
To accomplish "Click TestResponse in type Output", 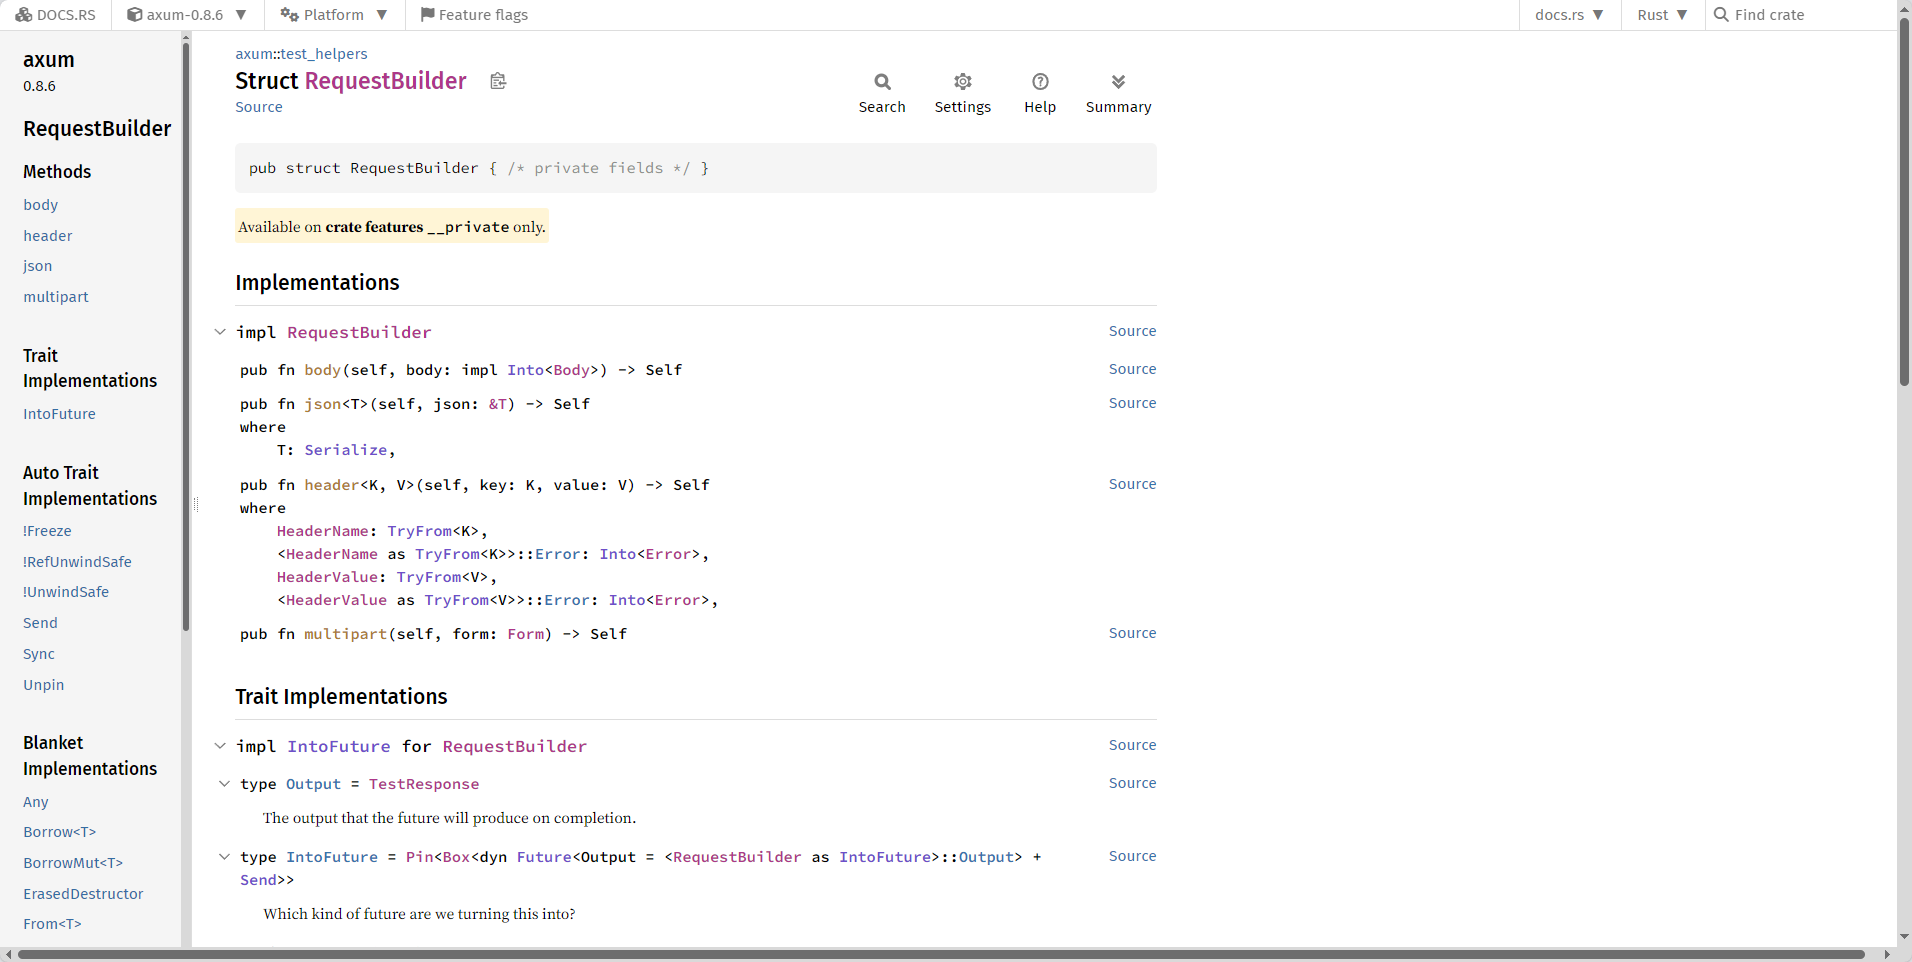I will click(424, 784).
